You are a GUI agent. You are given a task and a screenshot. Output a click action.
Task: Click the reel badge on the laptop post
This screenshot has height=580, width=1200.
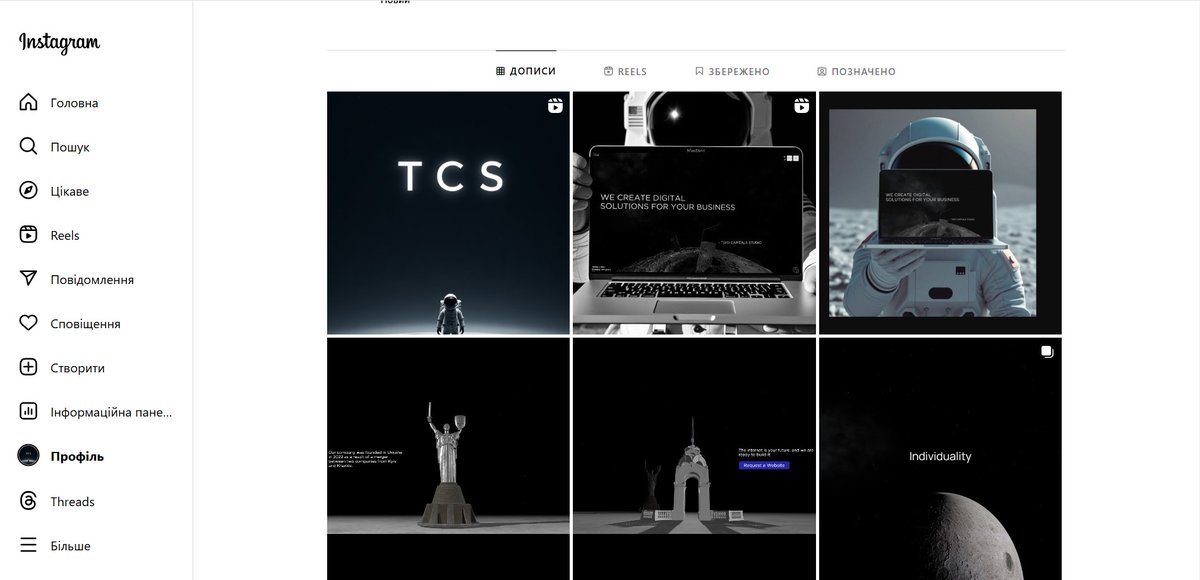pyautogui.click(x=801, y=106)
